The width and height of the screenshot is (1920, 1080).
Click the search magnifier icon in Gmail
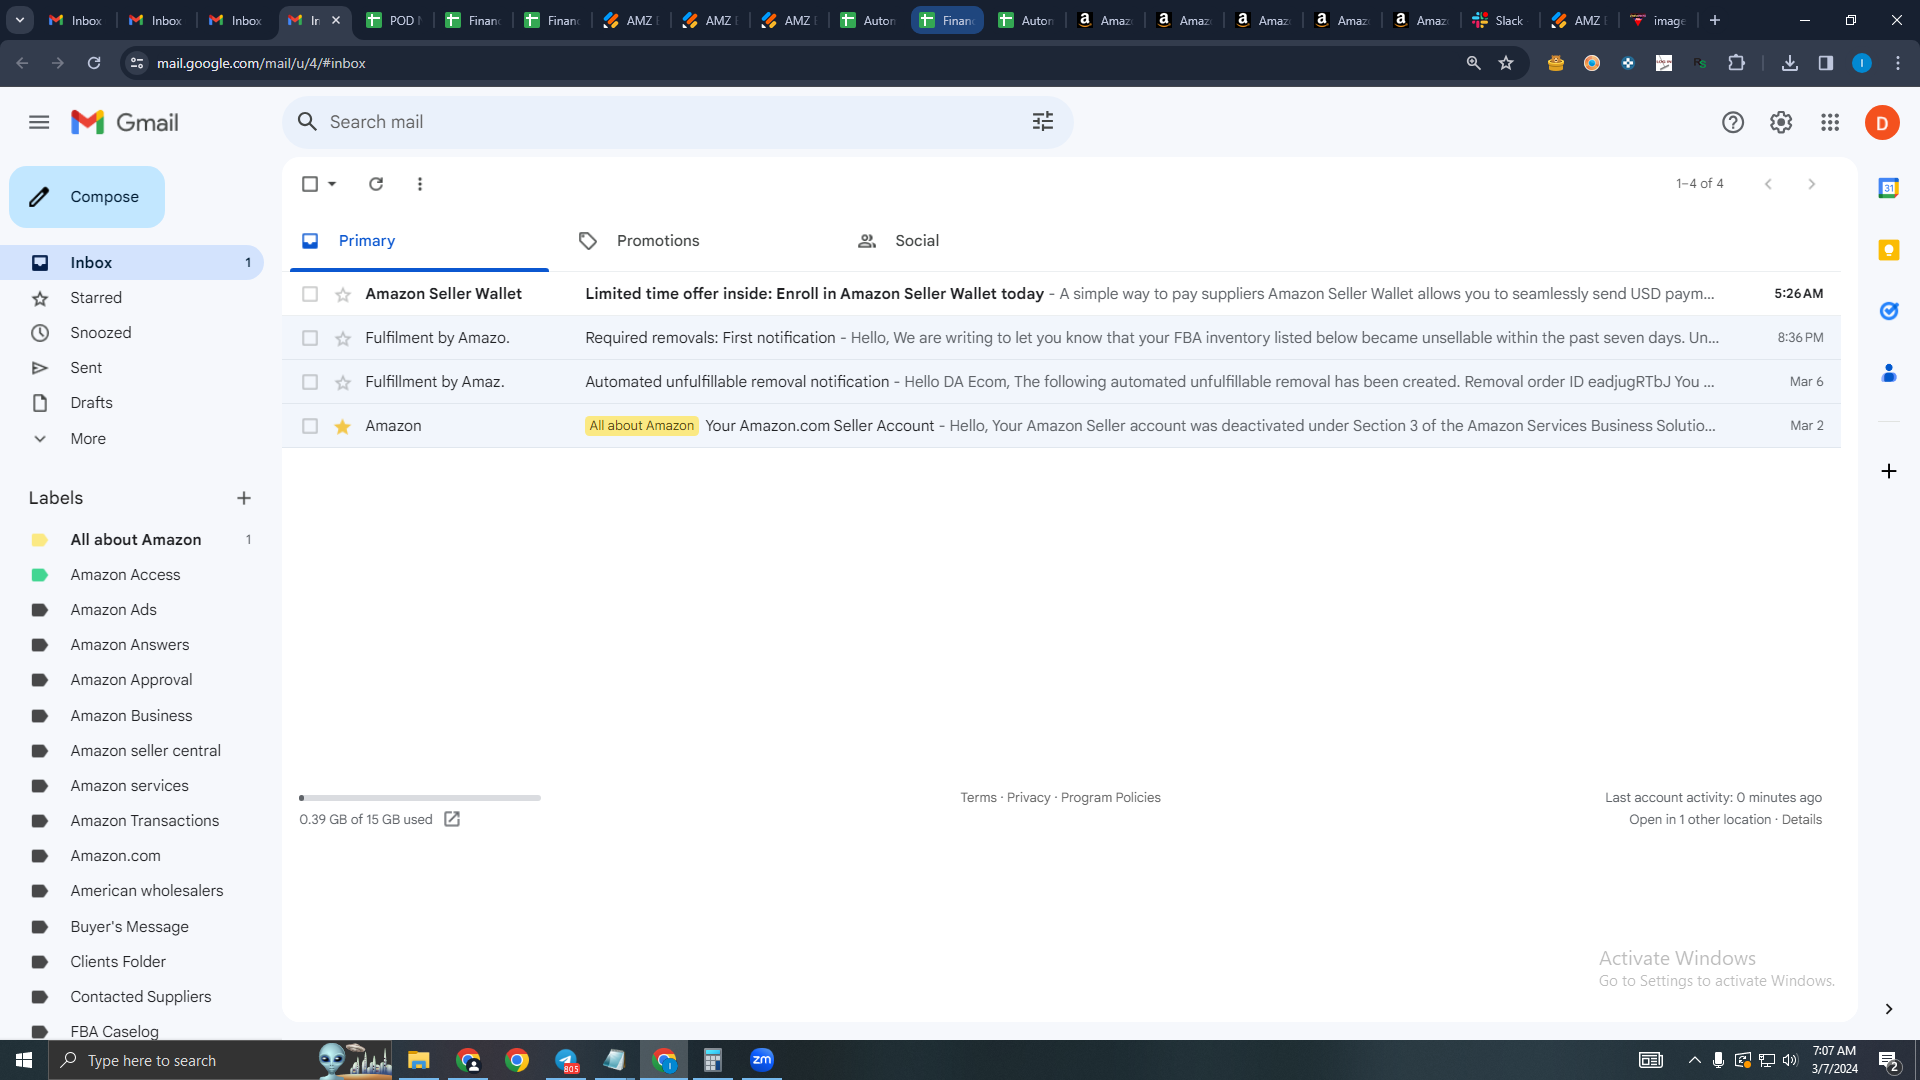tap(308, 122)
